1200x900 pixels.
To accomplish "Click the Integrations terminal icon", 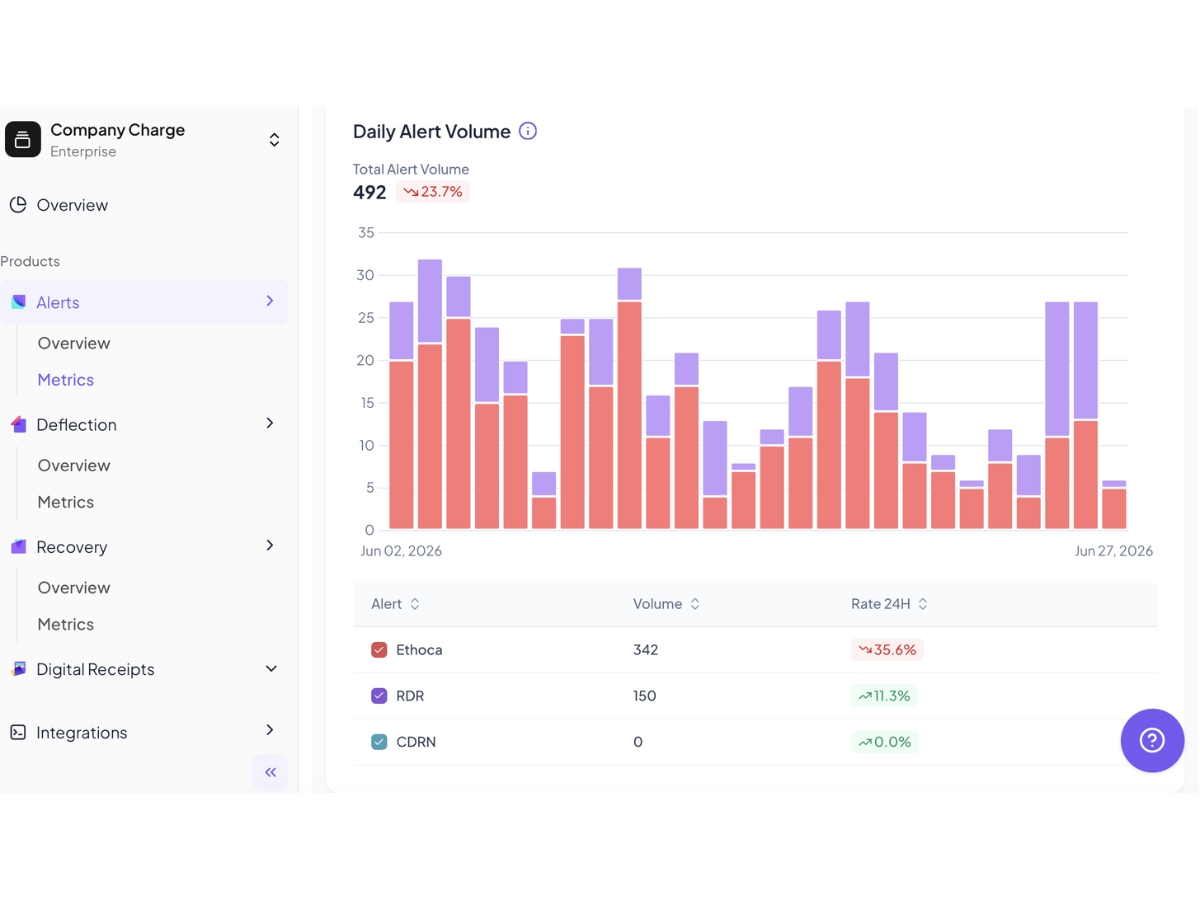I will click(18, 732).
